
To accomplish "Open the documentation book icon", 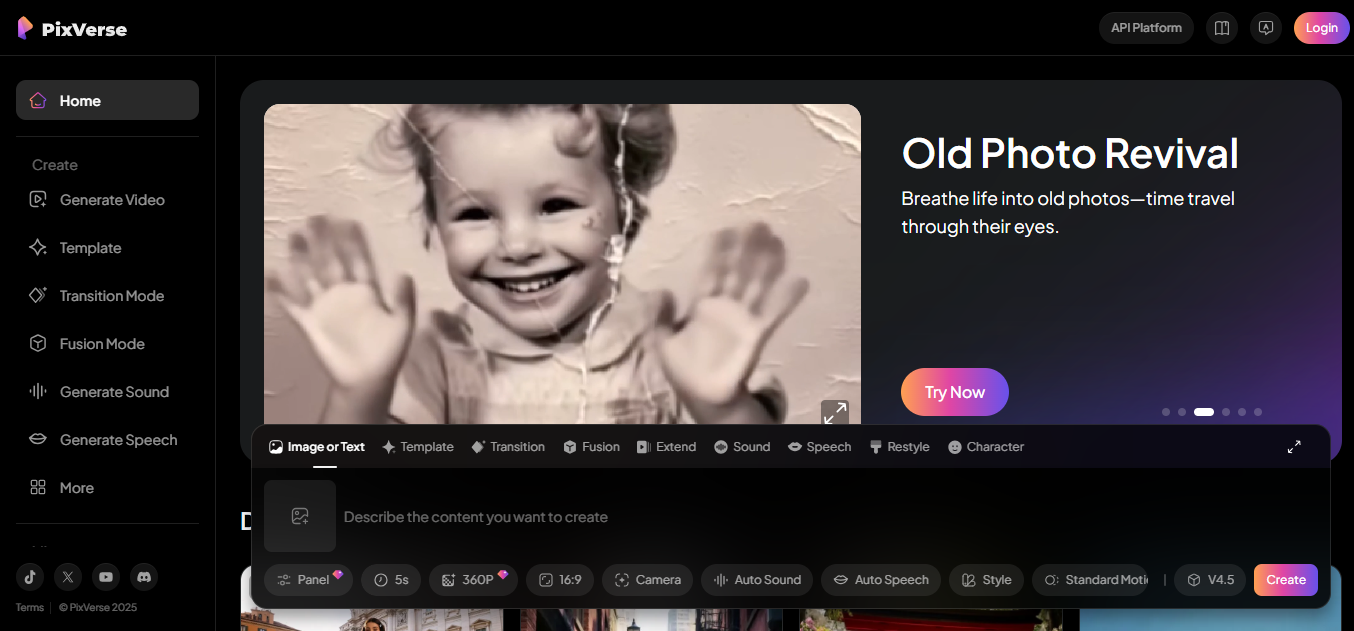I will pyautogui.click(x=1222, y=28).
